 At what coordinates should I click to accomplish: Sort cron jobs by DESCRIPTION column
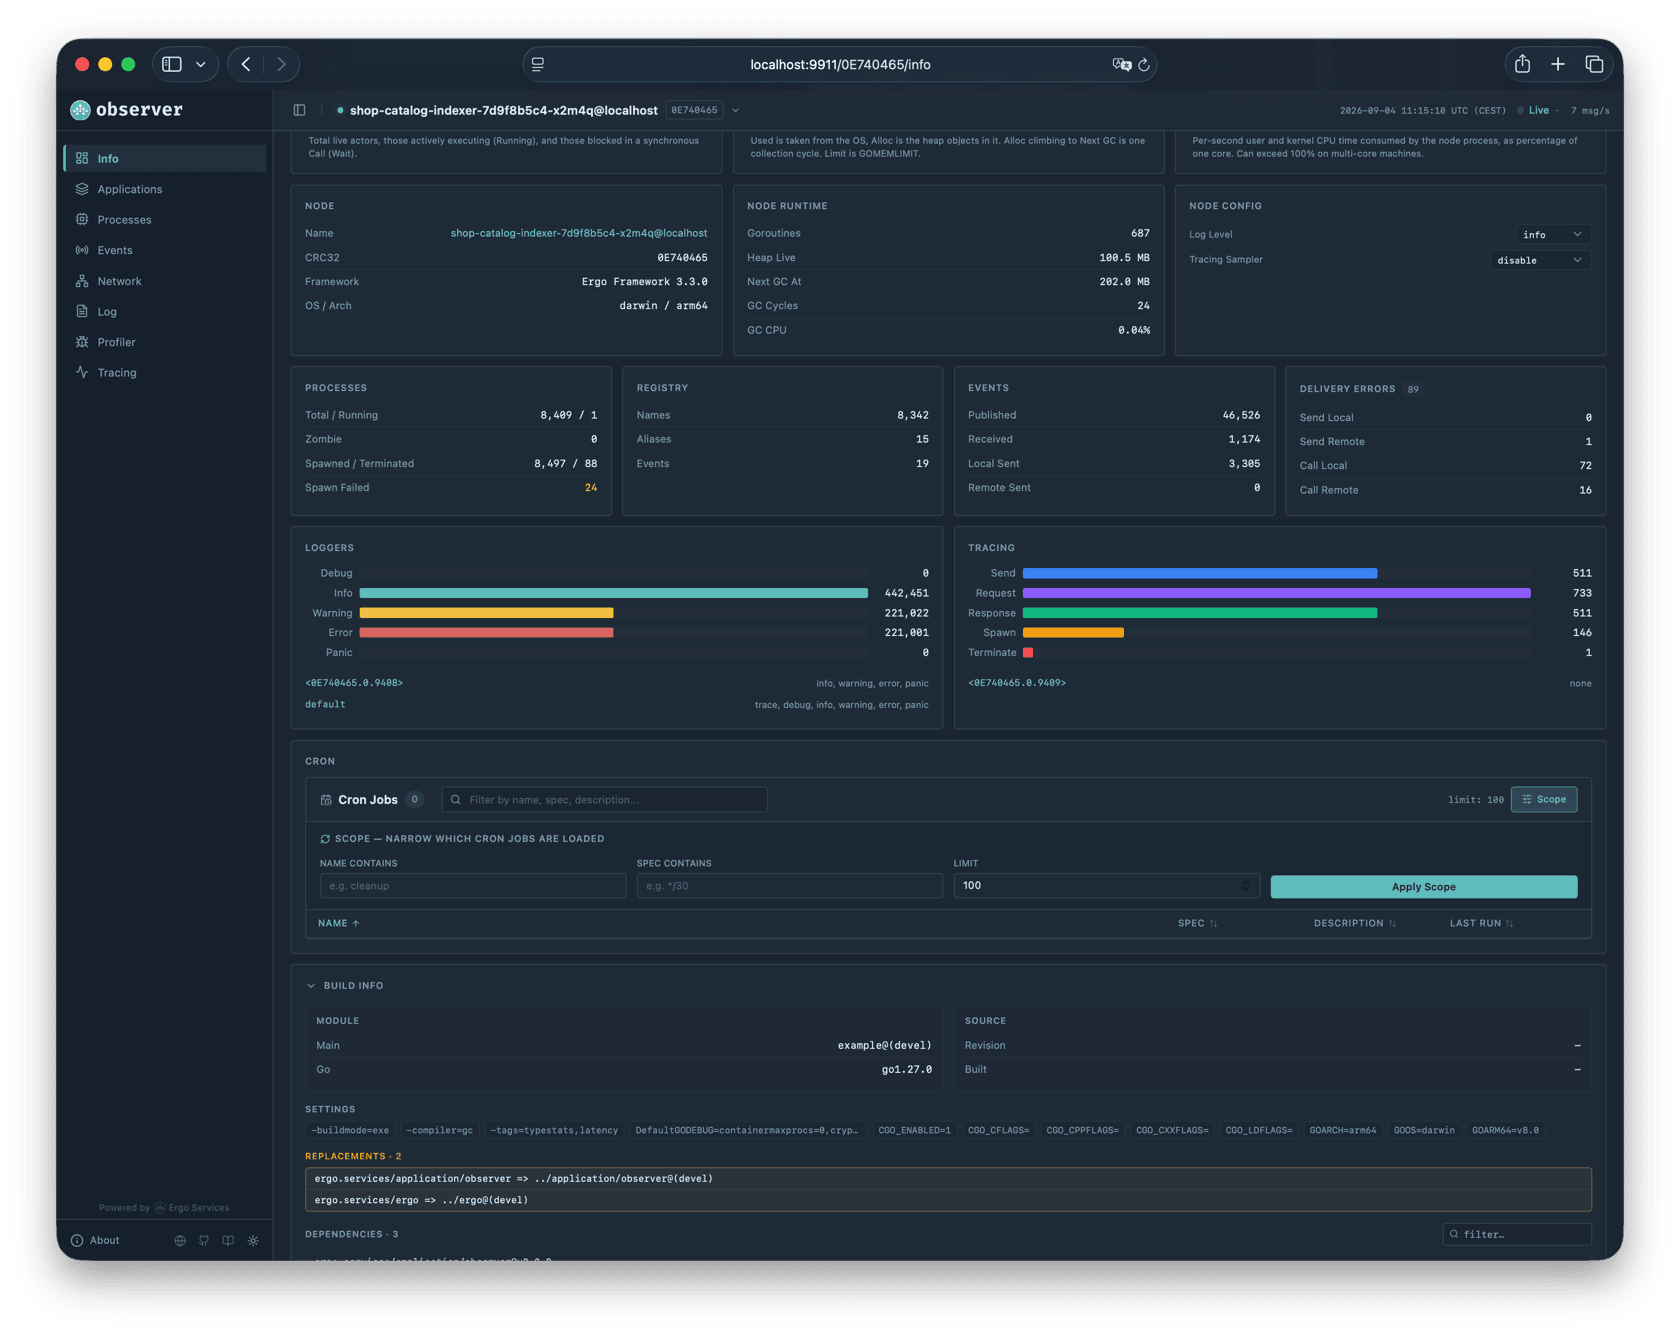[1355, 923]
